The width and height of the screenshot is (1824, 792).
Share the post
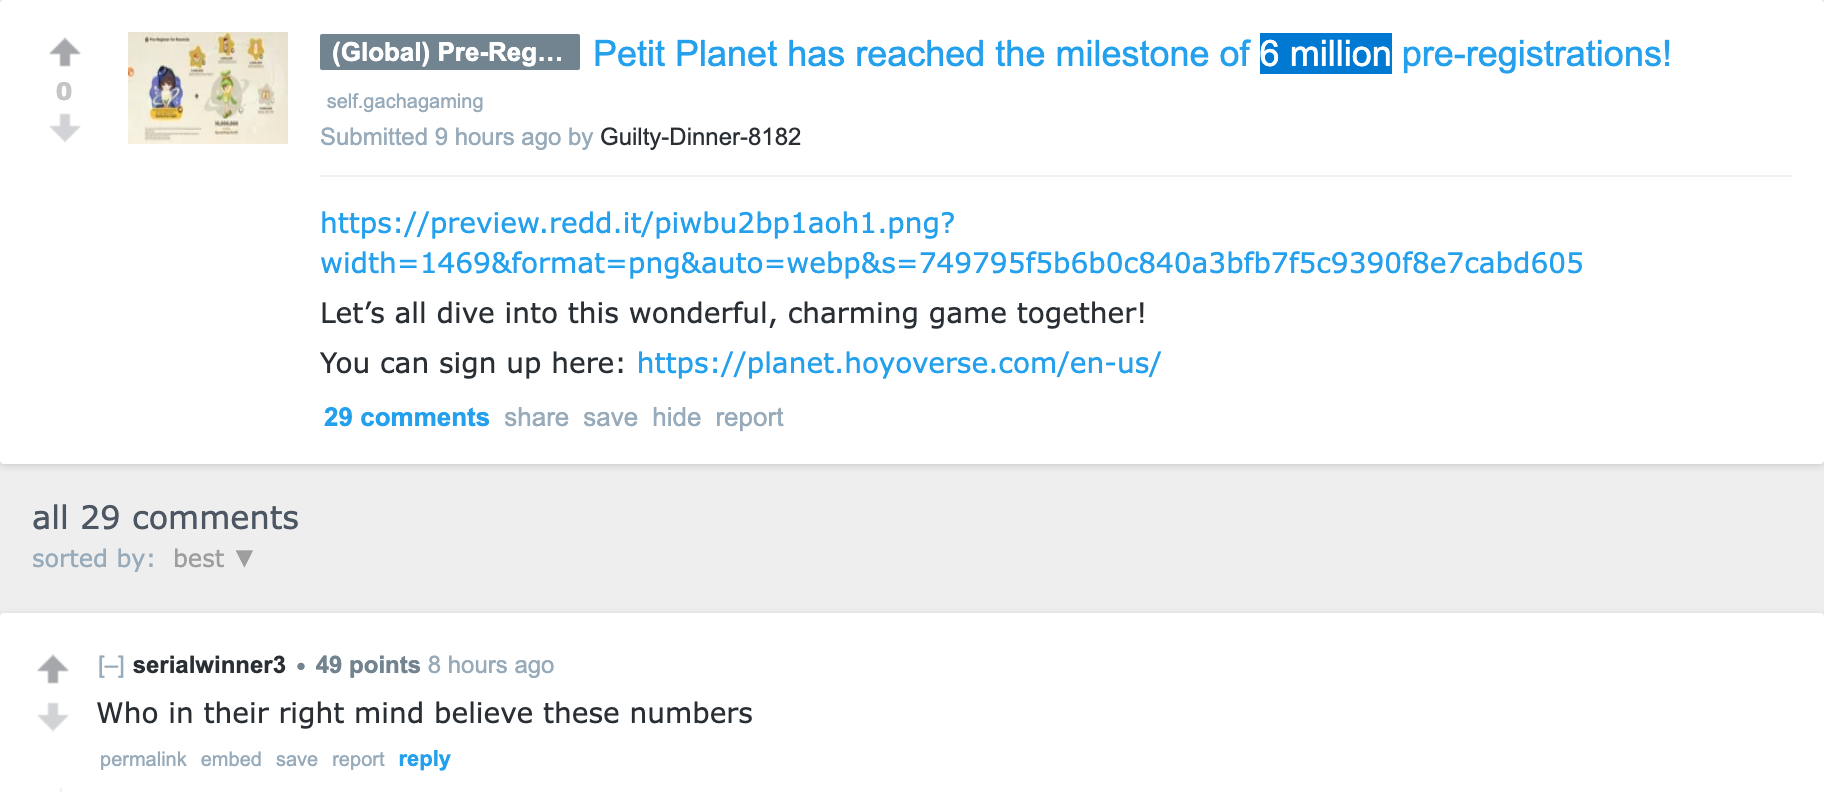[x=536, y=417]
